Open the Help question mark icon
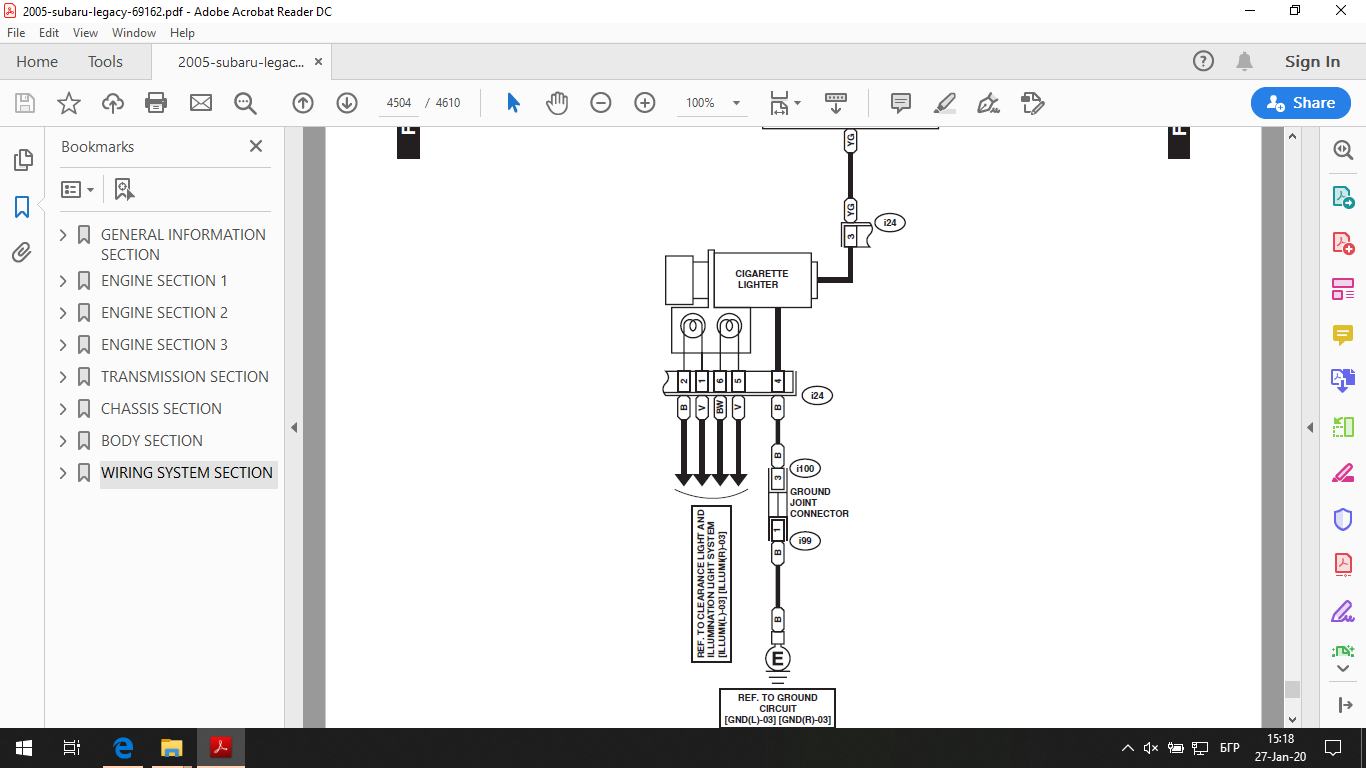The height and width of the screenshot is (768, 1366). (1203, 61)
